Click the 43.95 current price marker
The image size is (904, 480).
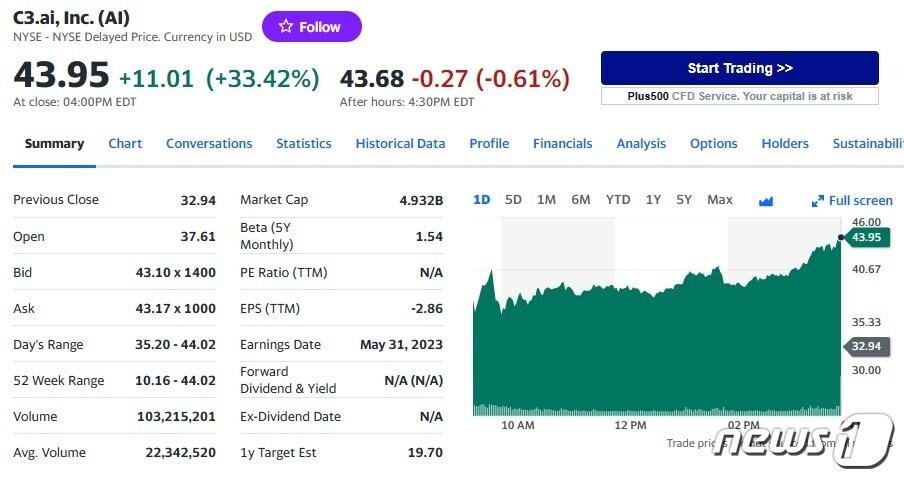point(866,237)
